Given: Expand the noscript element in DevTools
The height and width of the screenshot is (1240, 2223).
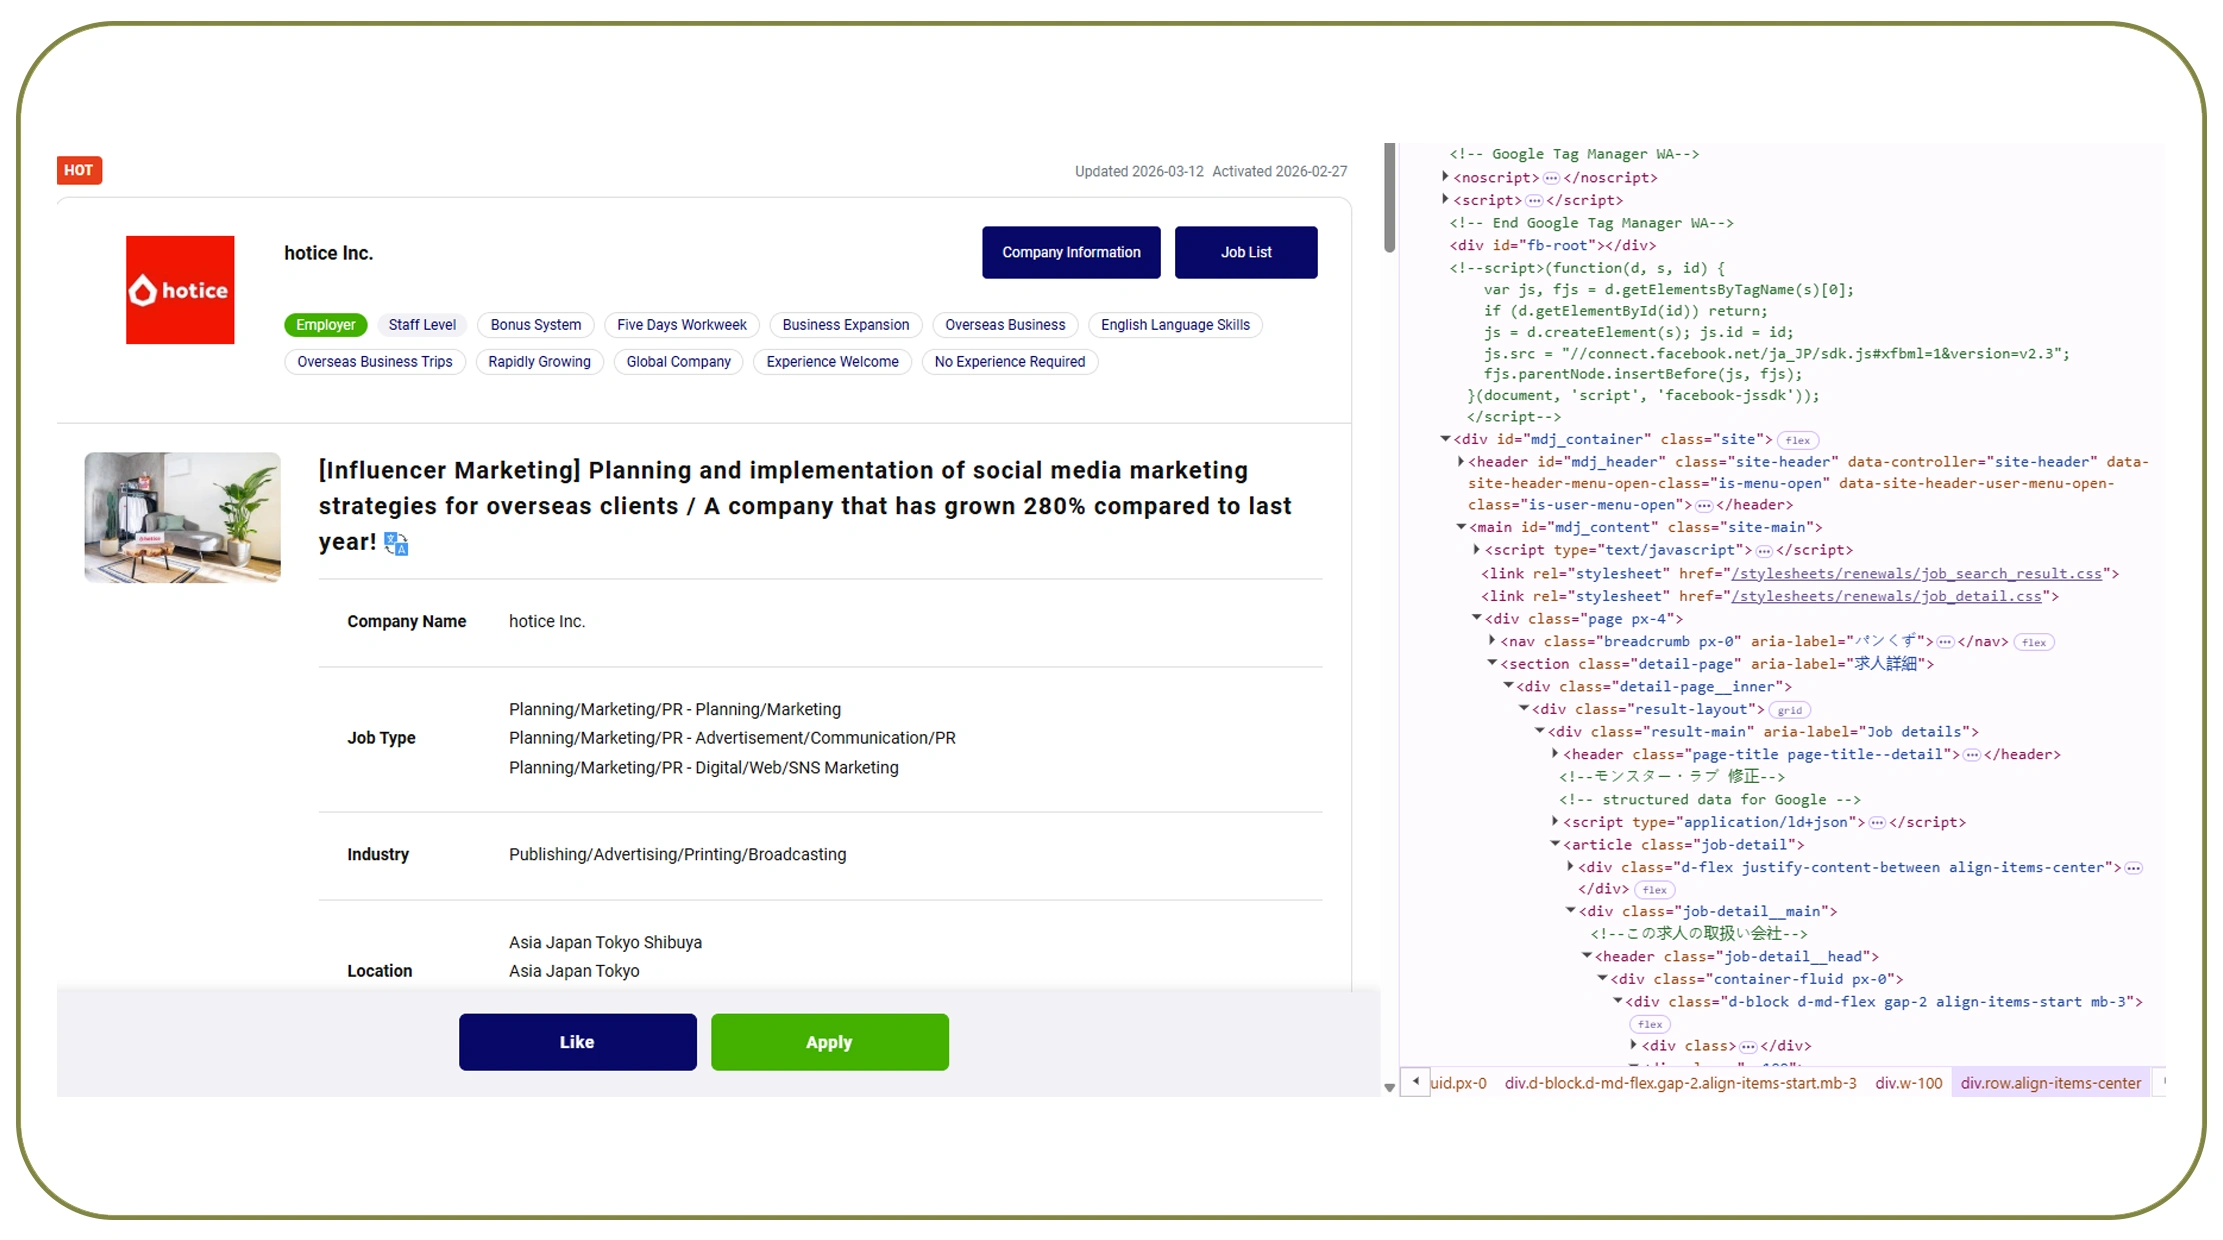Looking at the screenshot, I should pos(1446,177).
